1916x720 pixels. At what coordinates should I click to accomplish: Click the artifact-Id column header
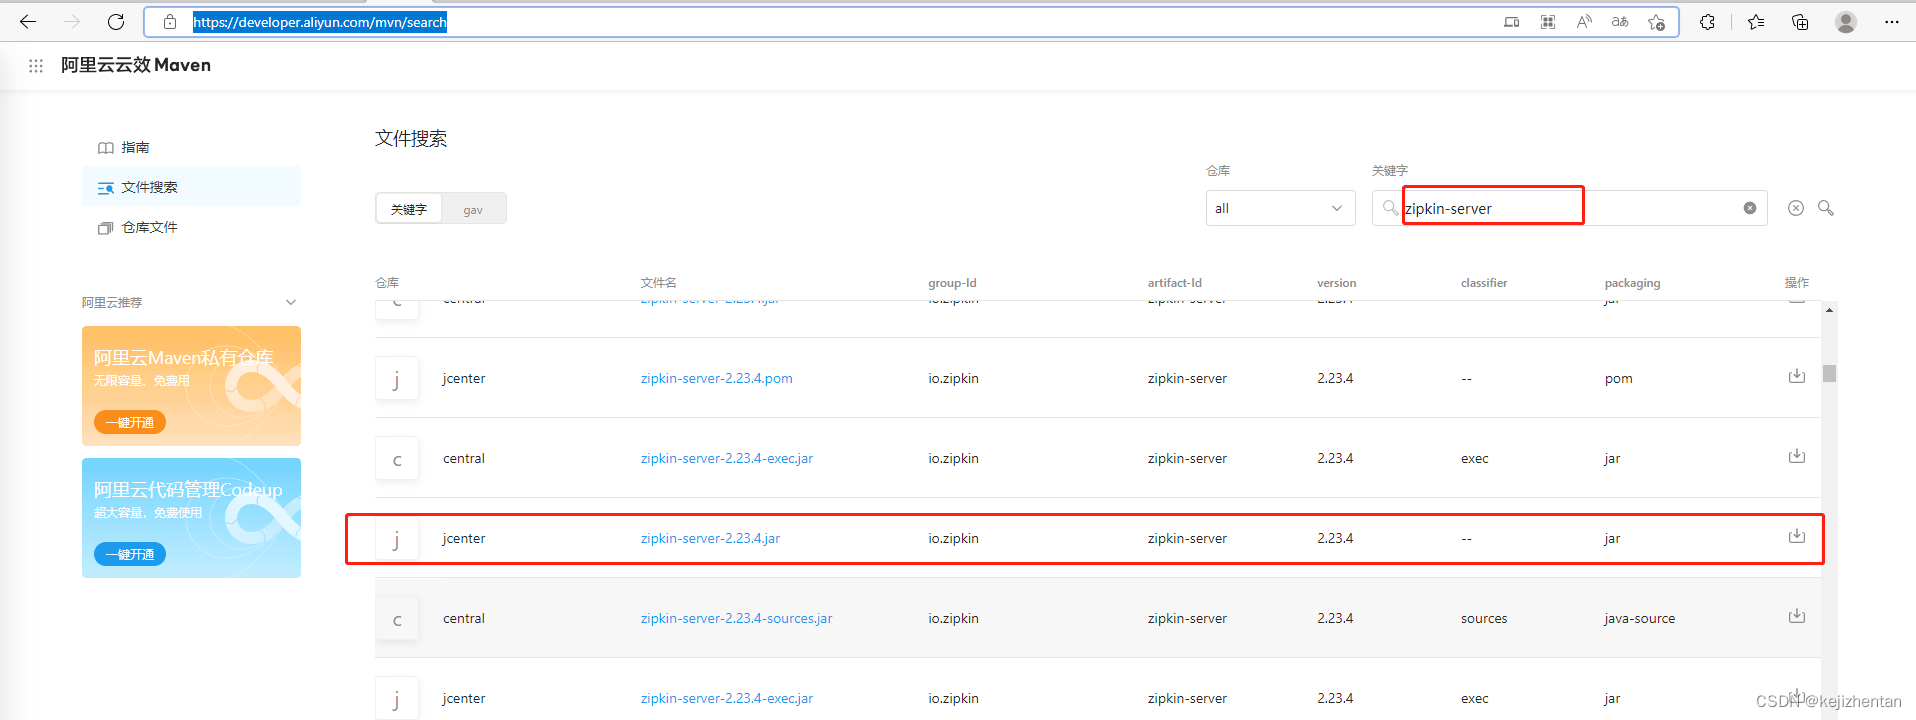pyautogui.click(x=1175, y=283)
